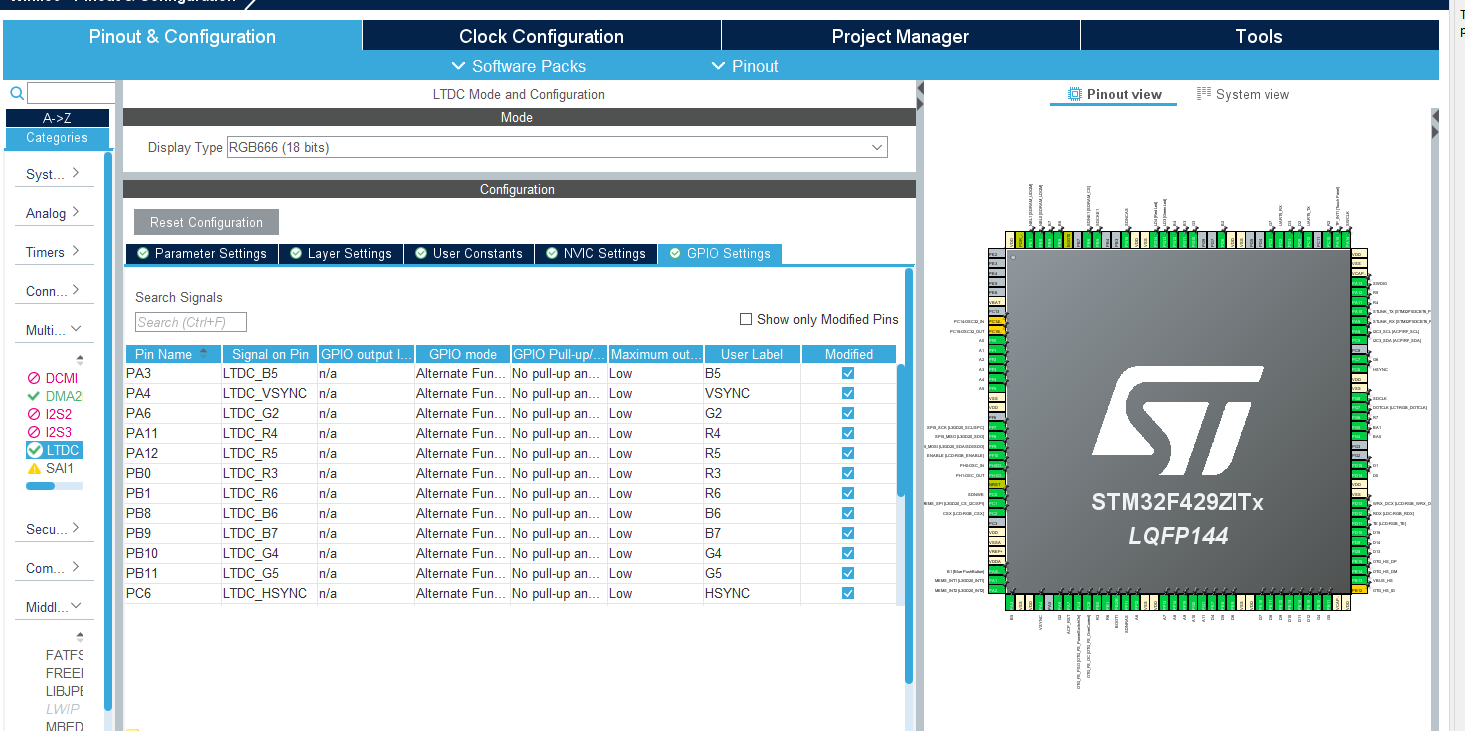Click the chip icon of Pinout view

(1075, 94)
